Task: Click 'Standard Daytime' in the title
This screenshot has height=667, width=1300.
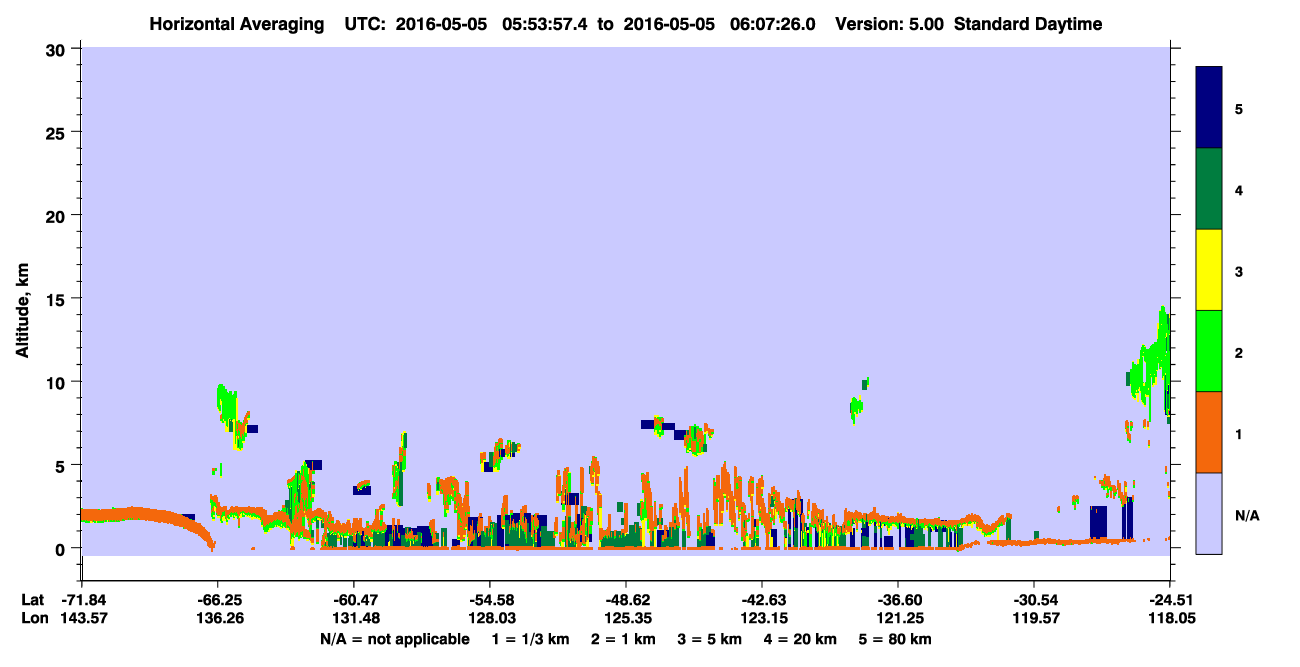Action: (1028, 24)
